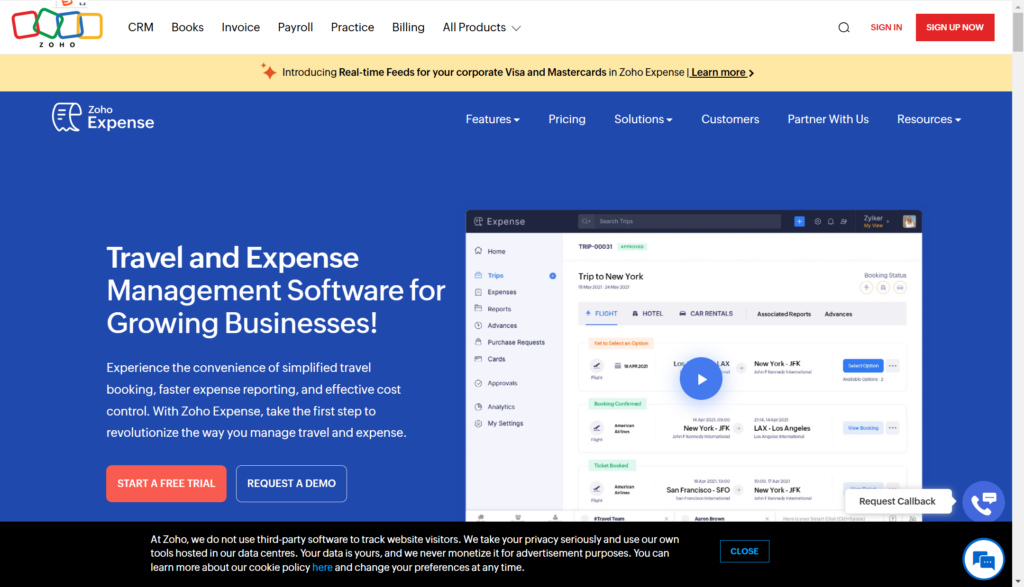Close the cookie notice banner
Image resolution: width=1024 pixels, height=587 pixels.
pyautogui.click(x=744, y=551)
